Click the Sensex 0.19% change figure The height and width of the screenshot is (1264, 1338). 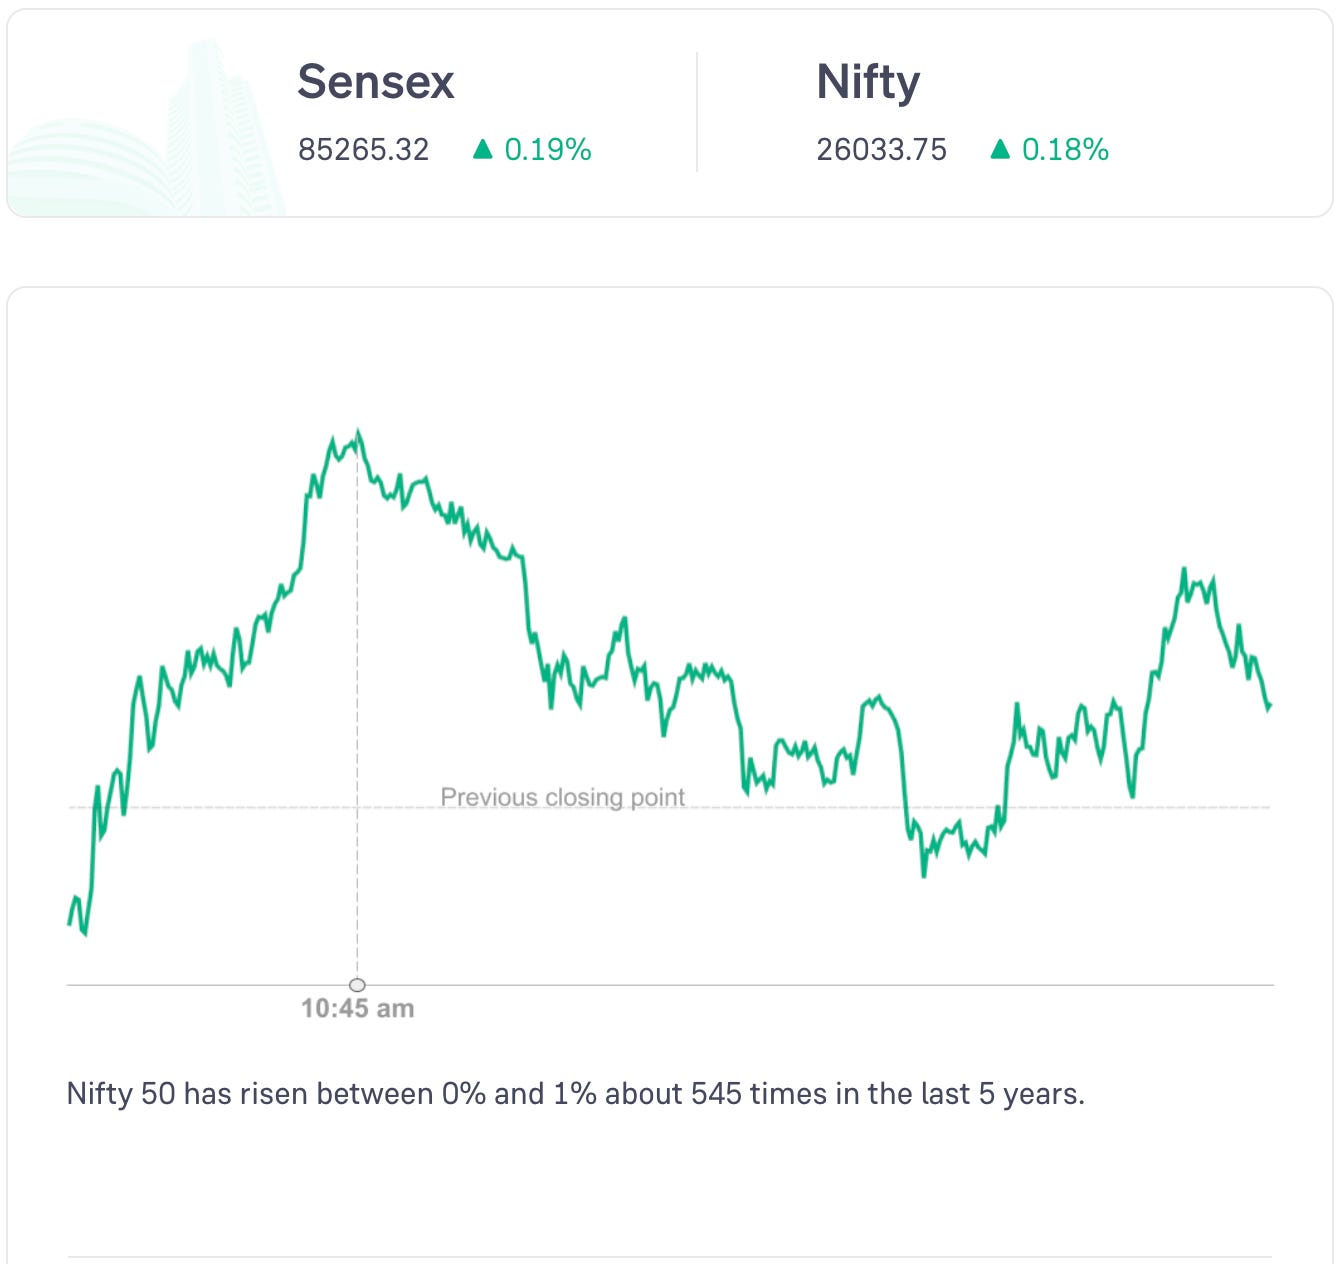pyautogui.click(x=548, y=150)
